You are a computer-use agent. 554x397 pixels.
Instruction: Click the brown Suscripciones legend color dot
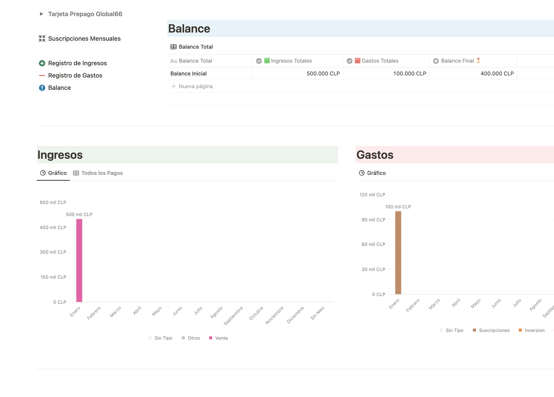click(475, 330)
